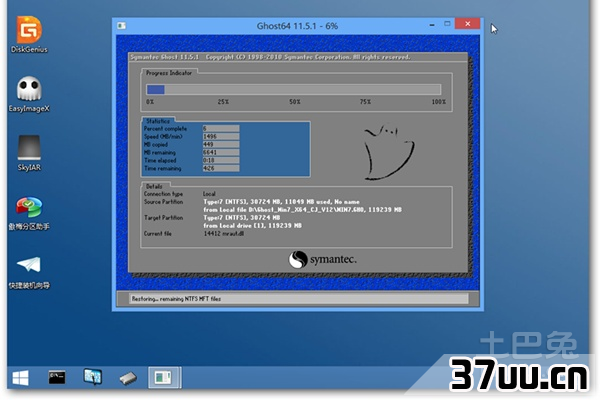This screenshot has width=600, height=400.
Task: Click the MB remaining value 6641
Action: point(221,152)
